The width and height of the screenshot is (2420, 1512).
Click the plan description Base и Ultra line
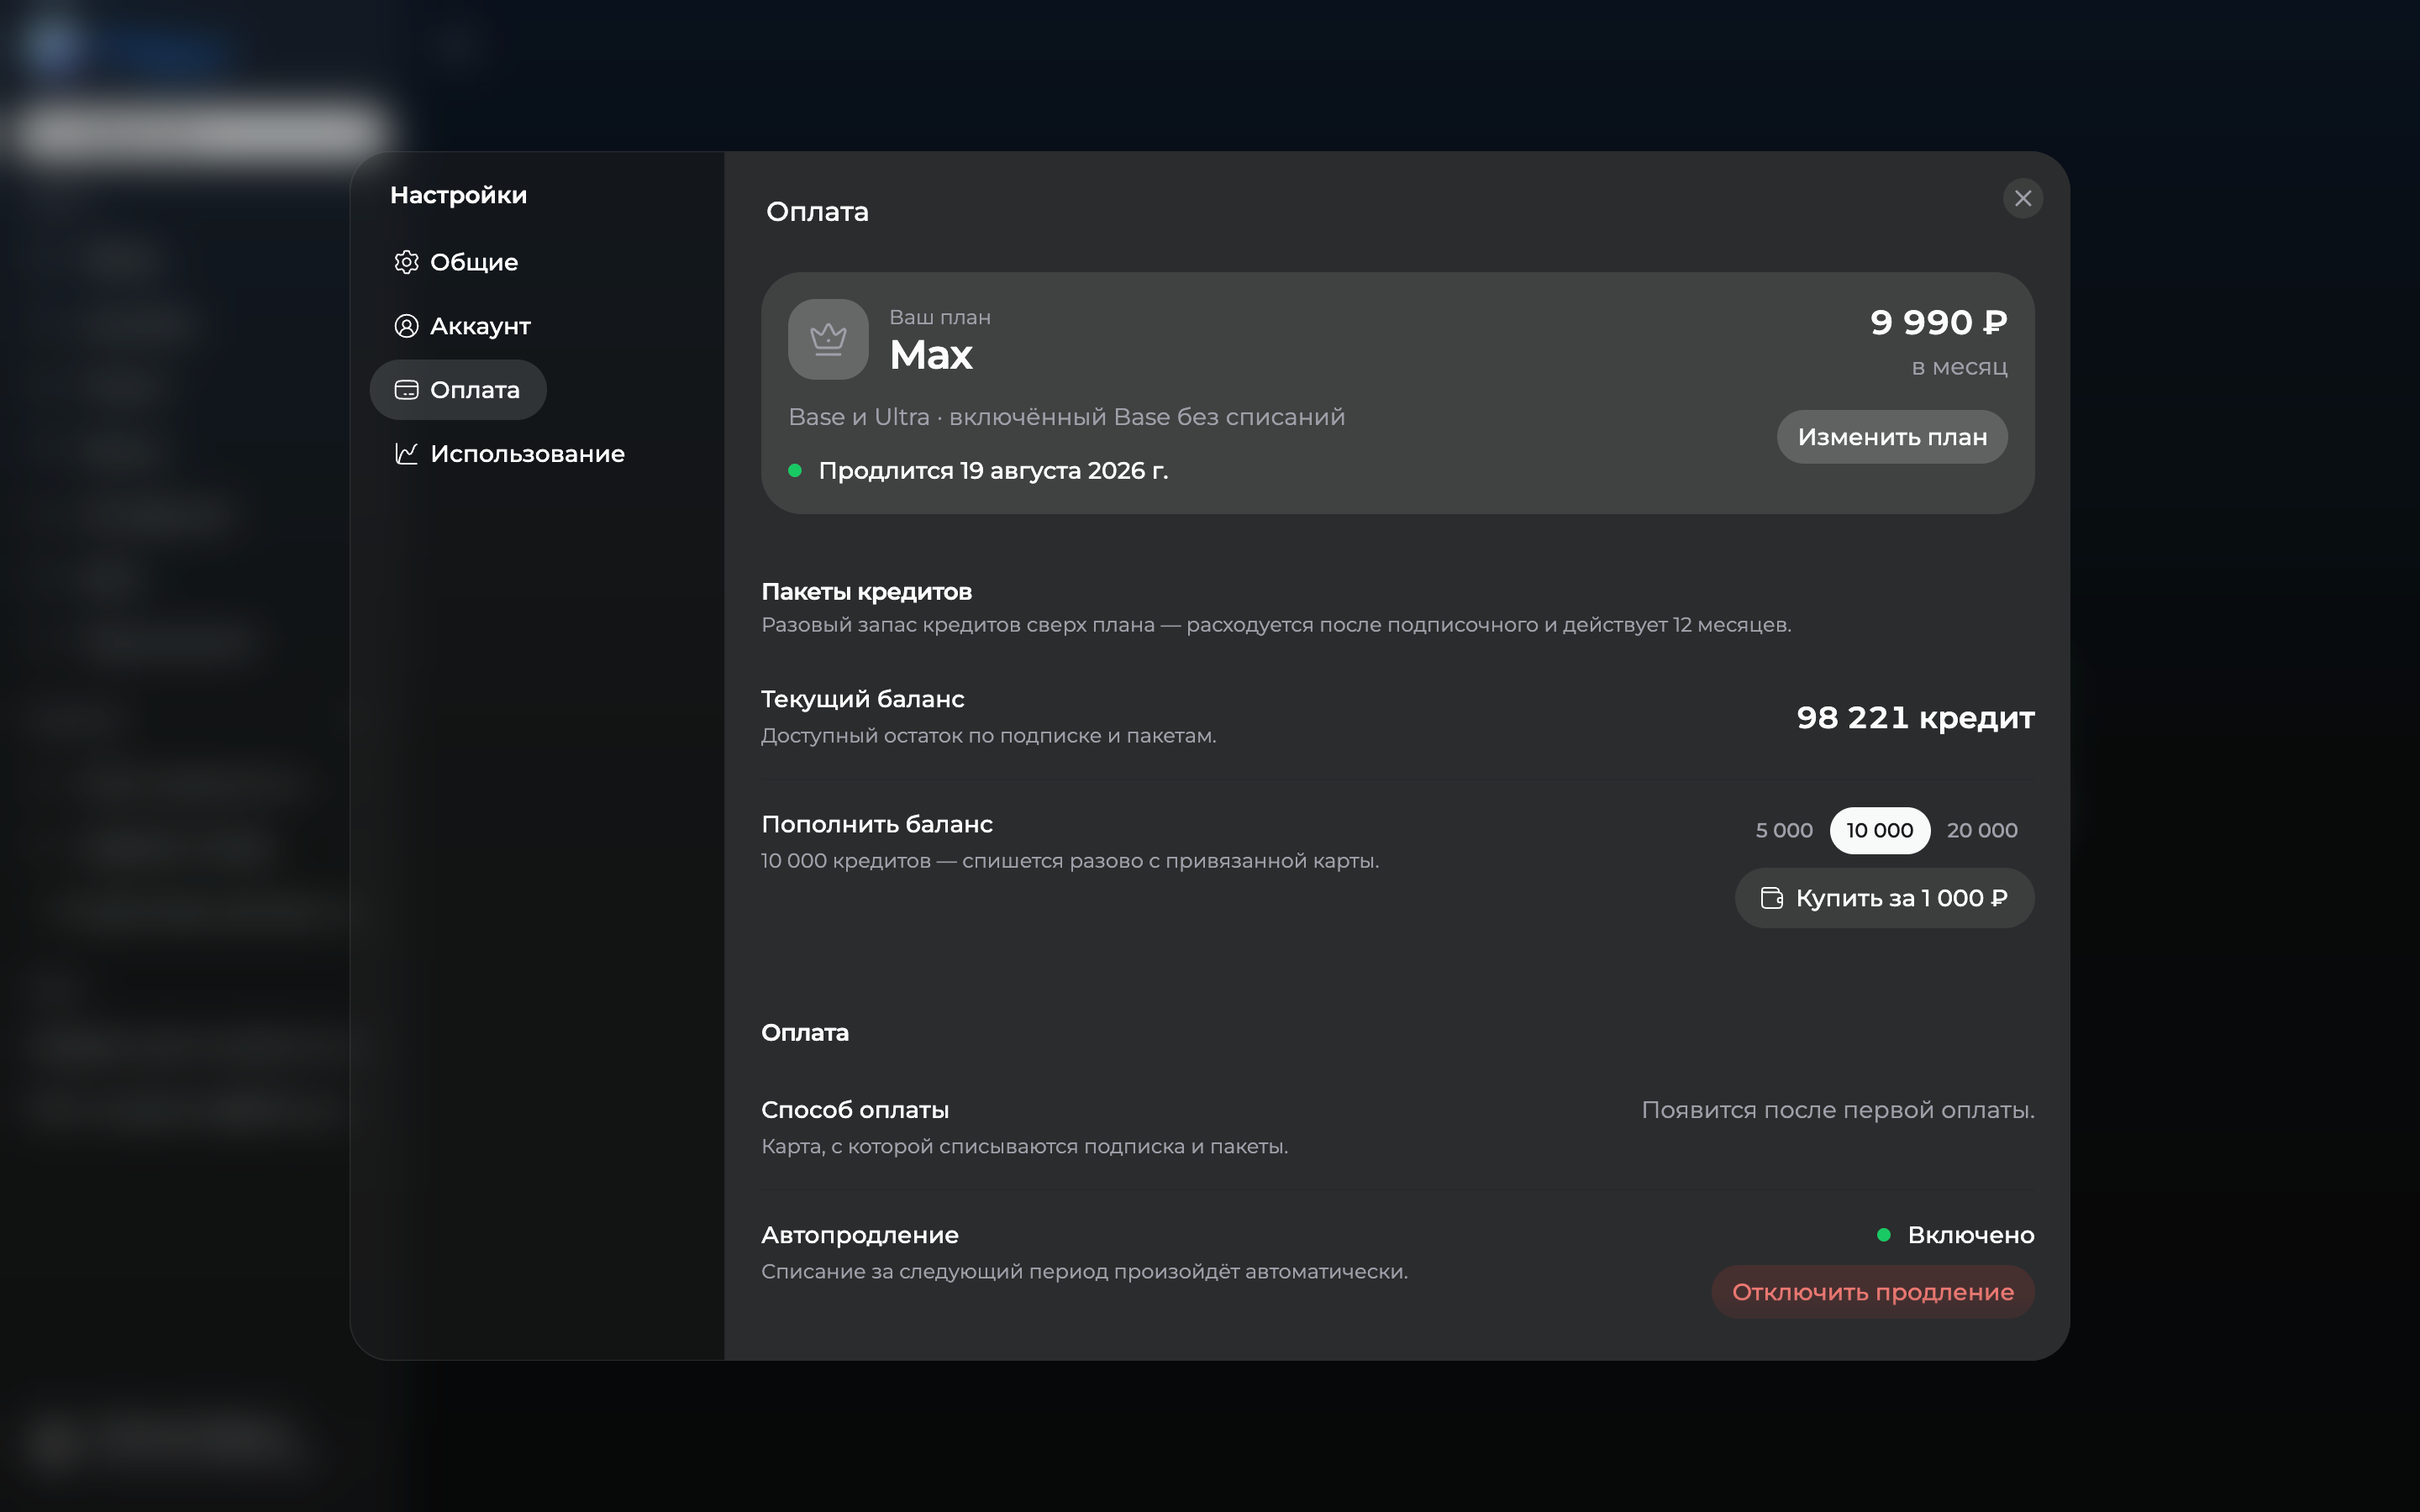(x=1067, y=417)
